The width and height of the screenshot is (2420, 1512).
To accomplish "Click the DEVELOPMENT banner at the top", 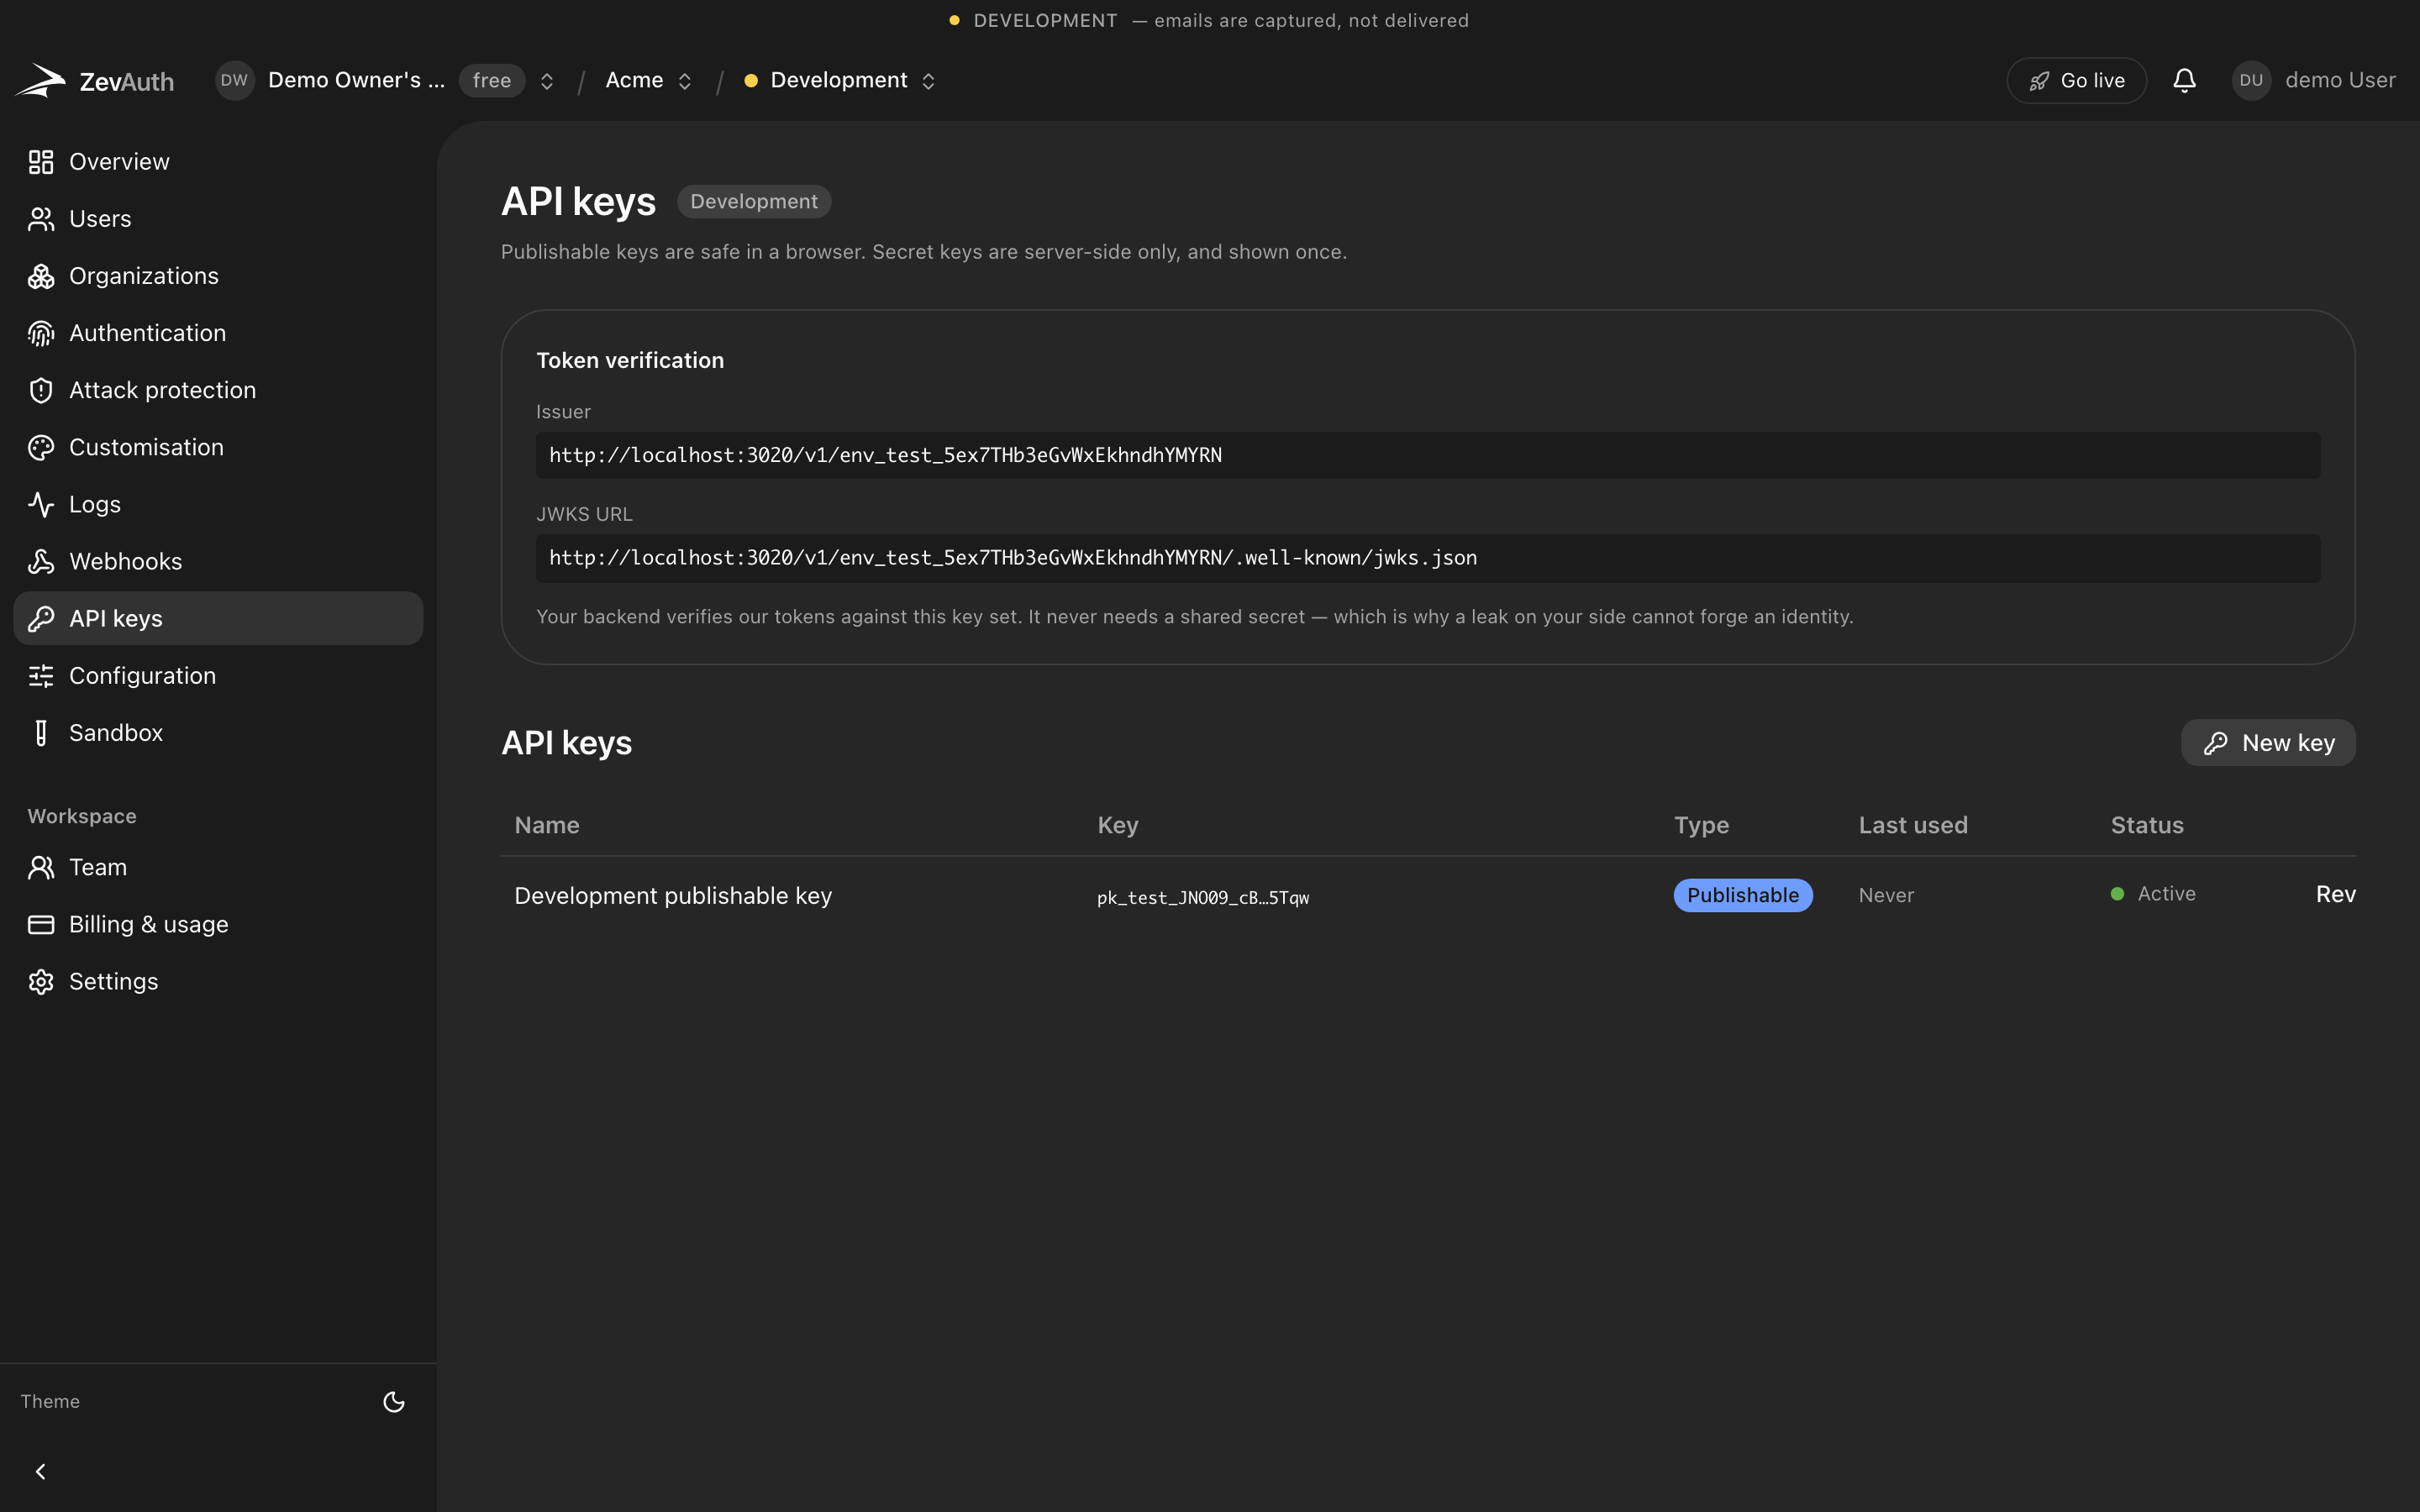I will click(1209, 20).
